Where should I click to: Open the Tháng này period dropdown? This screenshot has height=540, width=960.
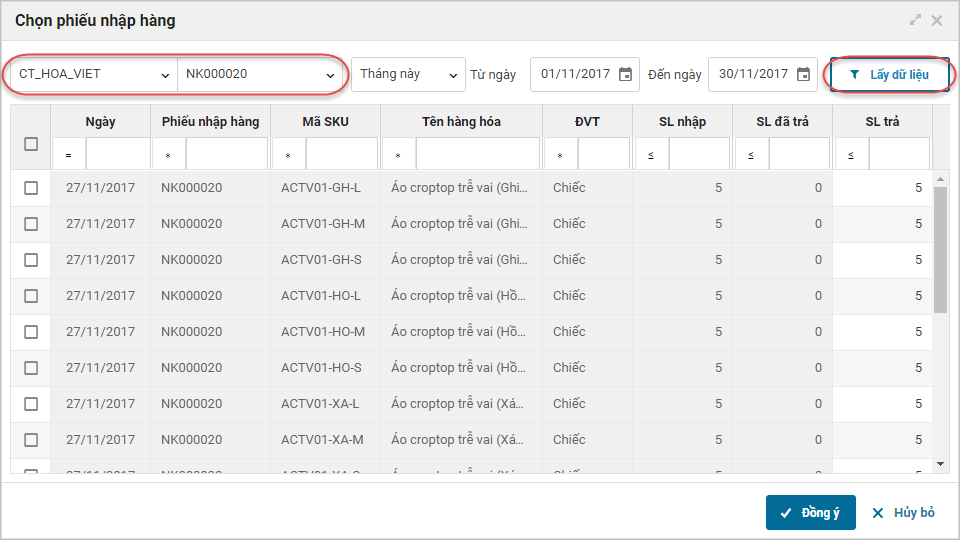[409, 74]
